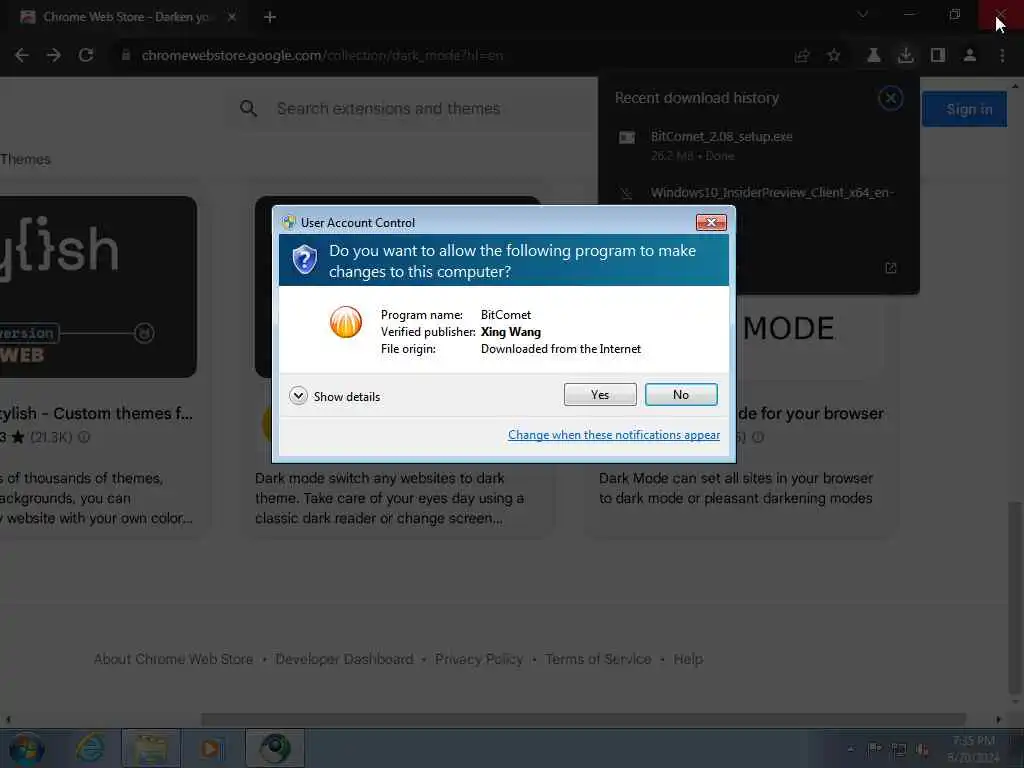Open Terms of Service footer link
Viewport: 1024px width, 768px height.
tap(598, 659)
